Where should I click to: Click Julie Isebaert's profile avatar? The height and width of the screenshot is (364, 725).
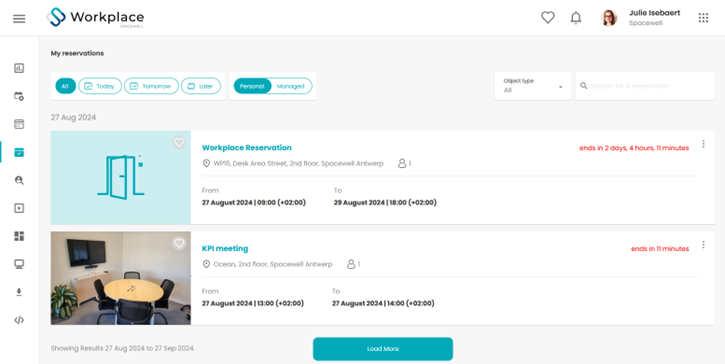(x=609, y=18)
